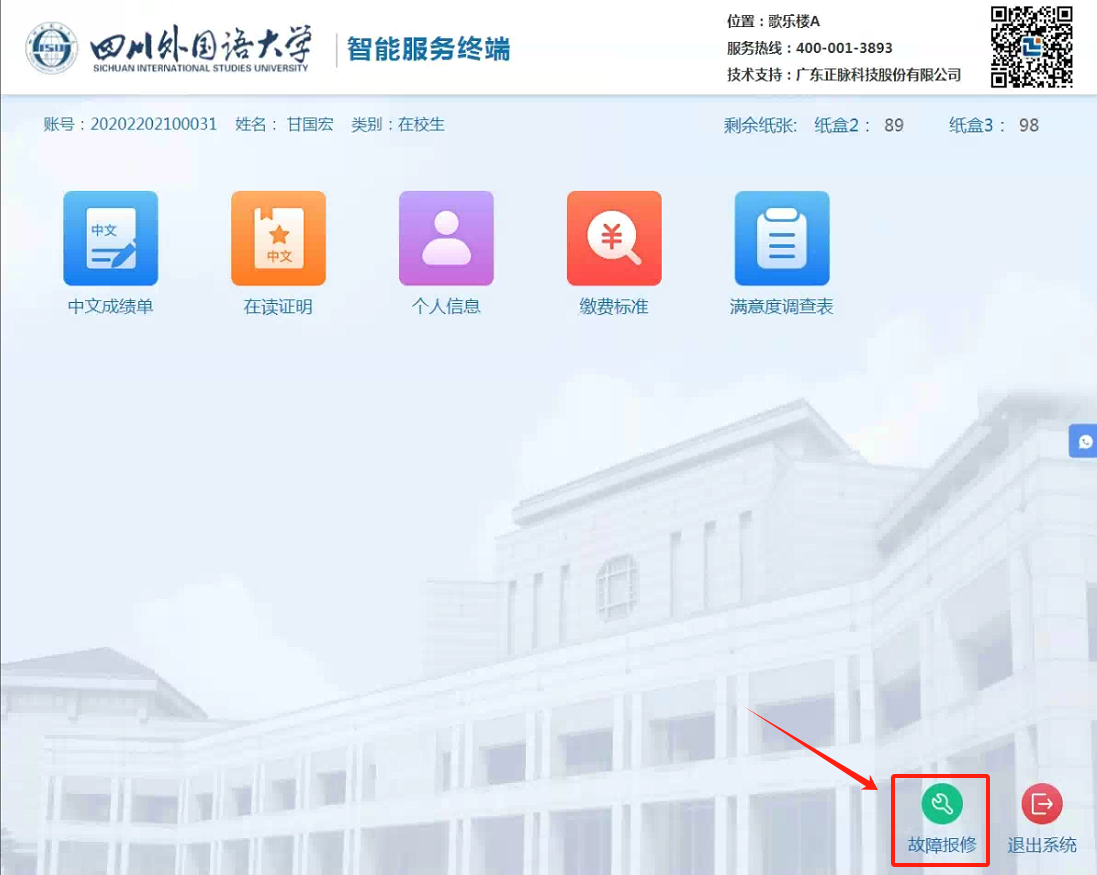Open the 中文成绩单 transcript icon
Image resolution: width=1097 pixels, height=875 pixels.
tap(111, 239)
